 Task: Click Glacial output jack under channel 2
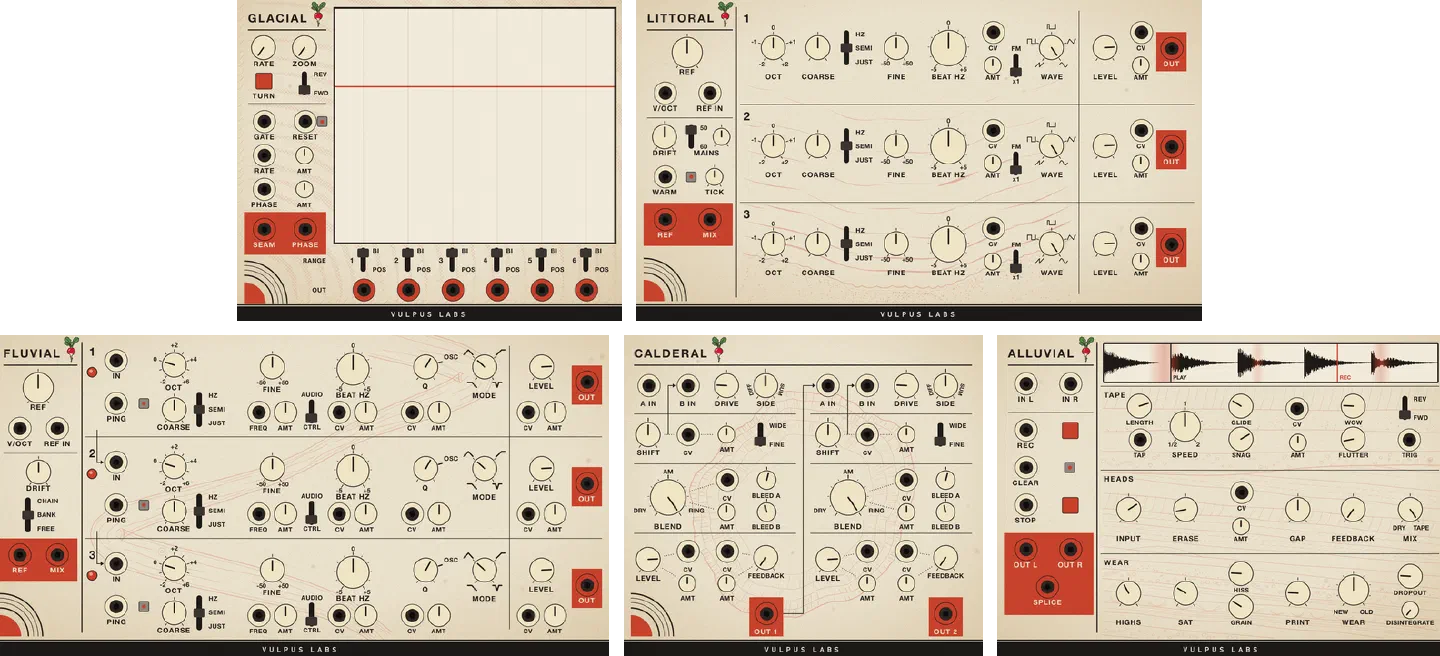pos(408,291)
